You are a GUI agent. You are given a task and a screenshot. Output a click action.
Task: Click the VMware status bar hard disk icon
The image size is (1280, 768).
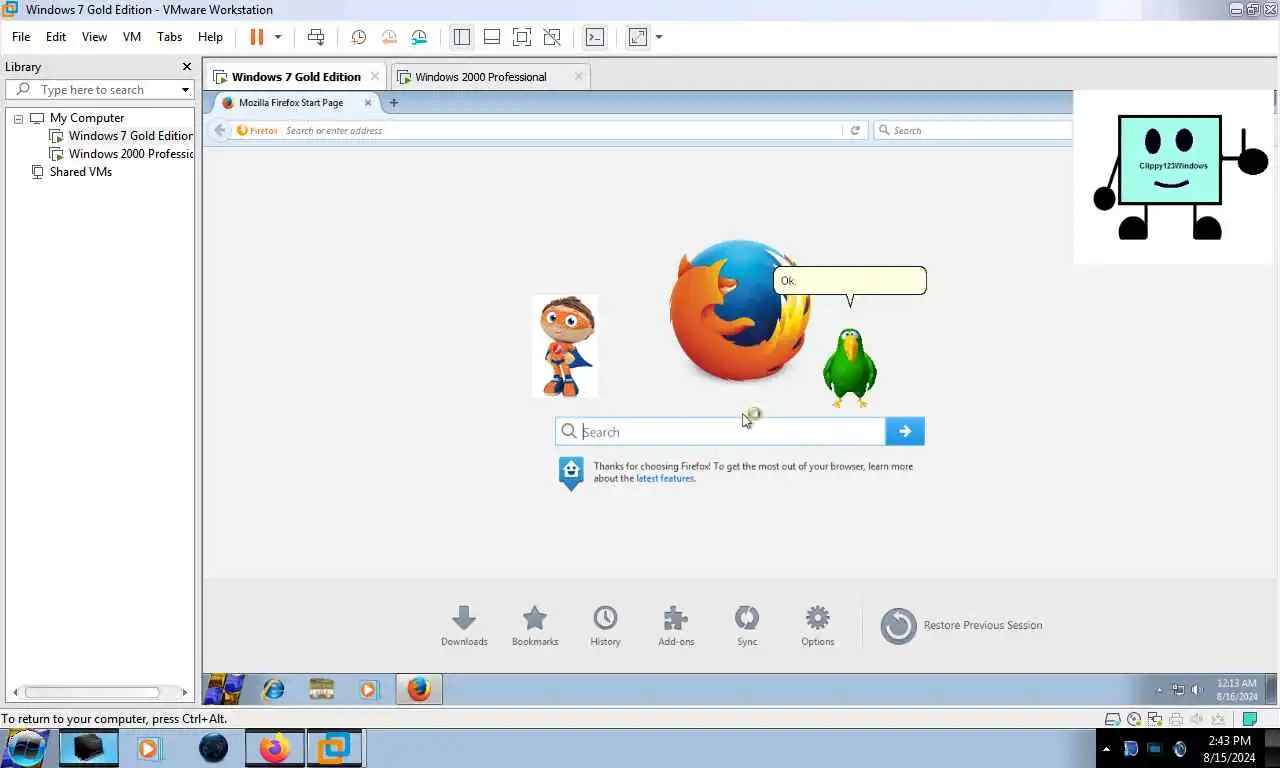pos(1112,719)
